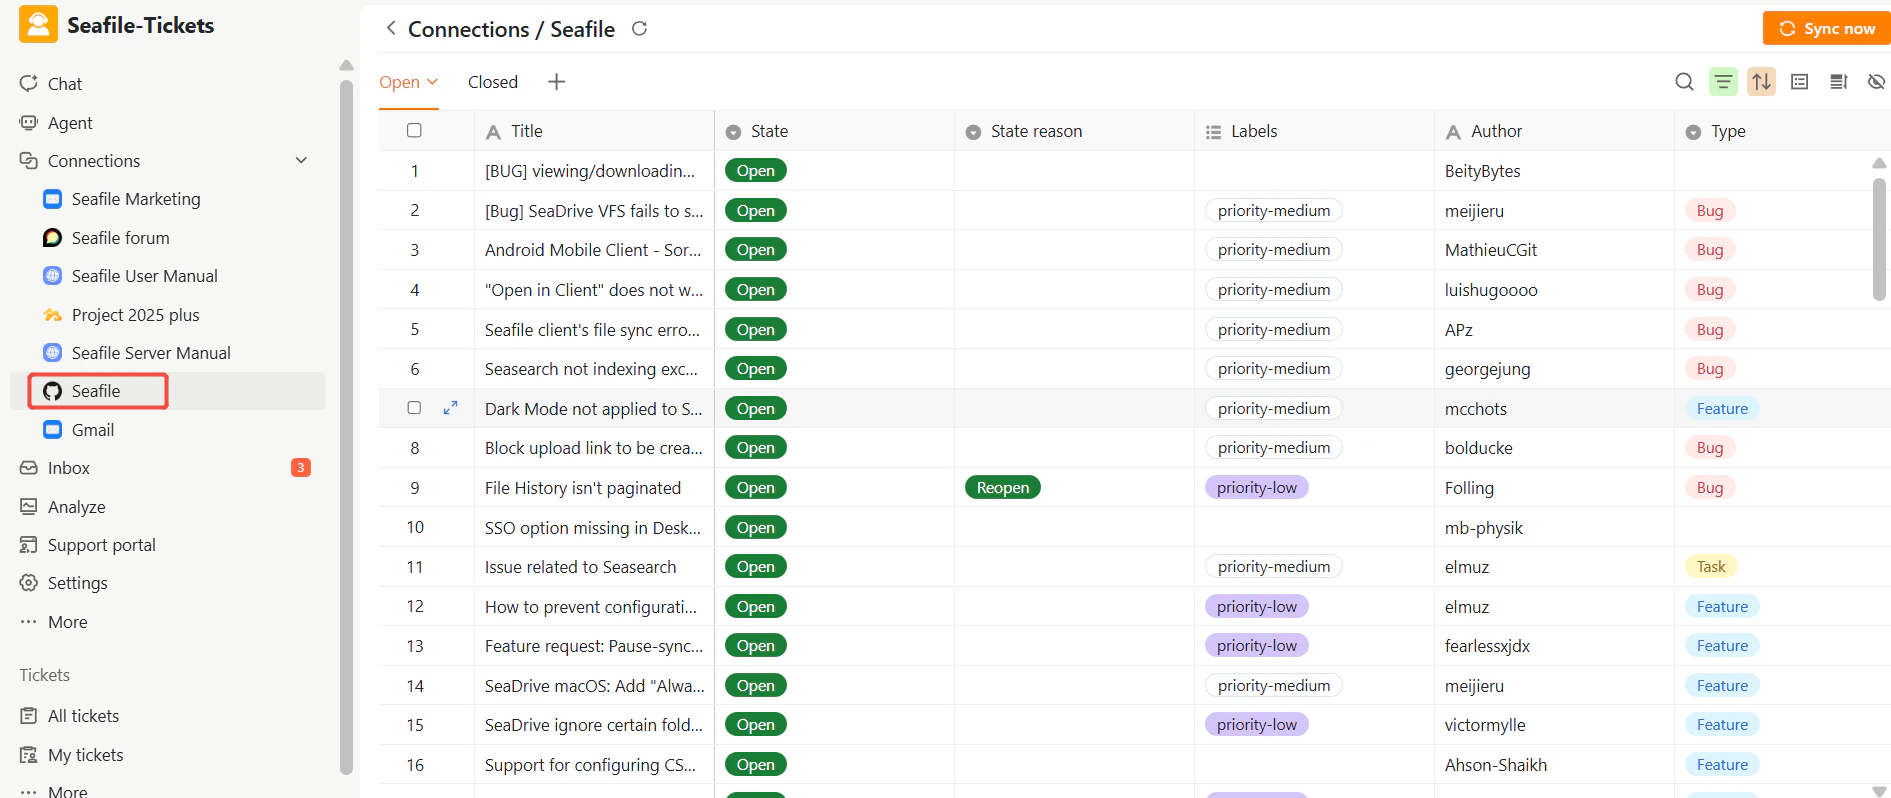Viewport: 1891px width, 798px height.
Task: Switch to the Closed tab
Action: coord(493,82)
